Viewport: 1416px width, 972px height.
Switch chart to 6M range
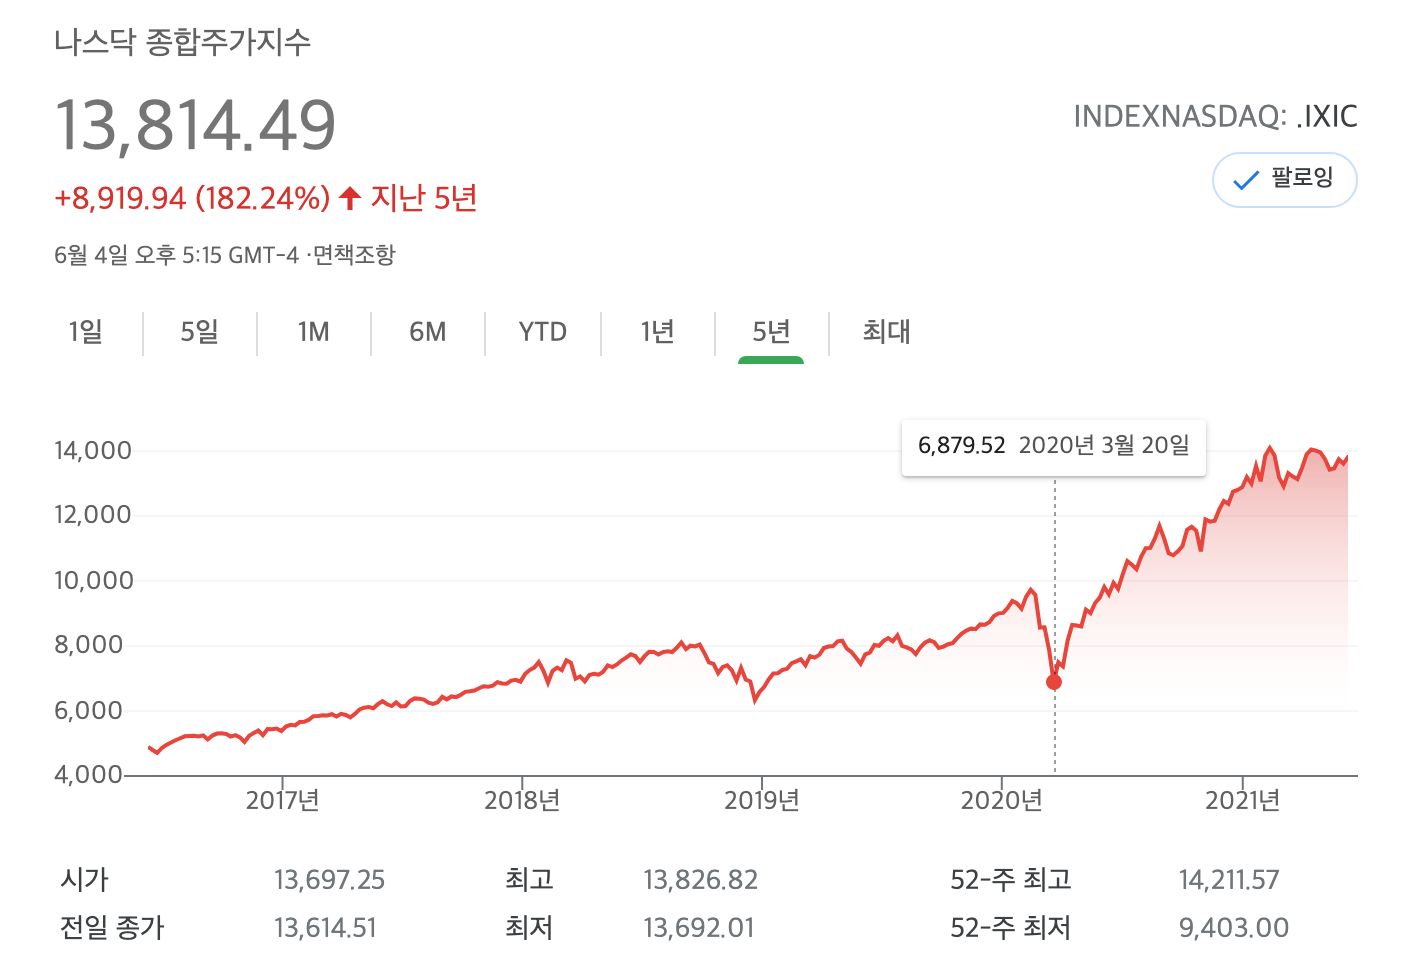[x=427, y=332]
